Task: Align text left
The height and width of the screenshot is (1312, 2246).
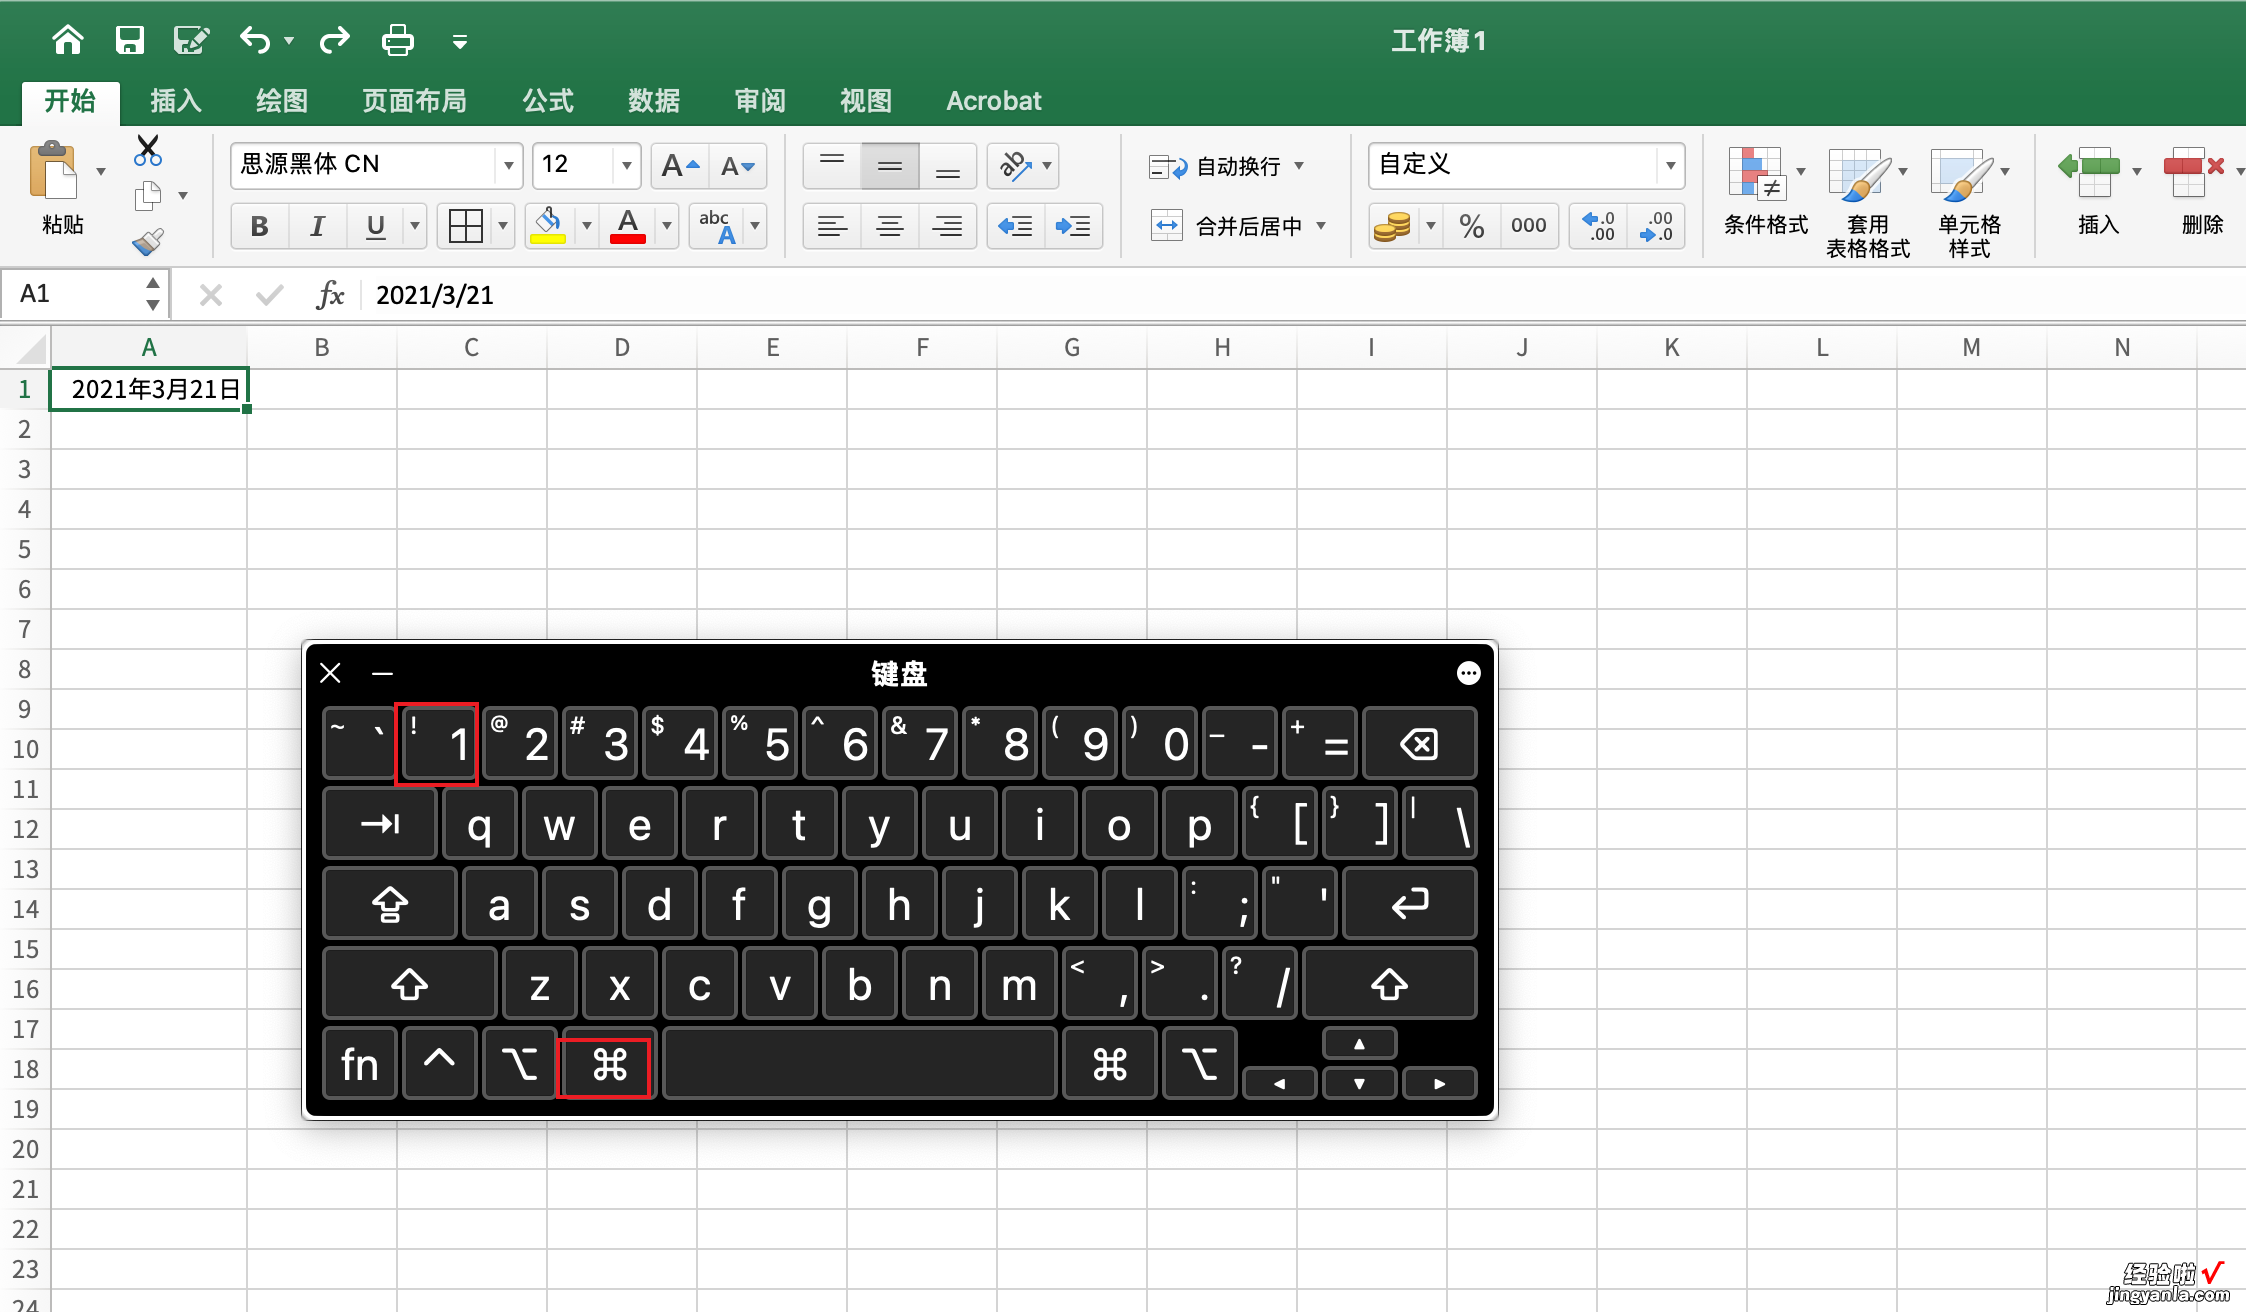Action: pos(832,226)
